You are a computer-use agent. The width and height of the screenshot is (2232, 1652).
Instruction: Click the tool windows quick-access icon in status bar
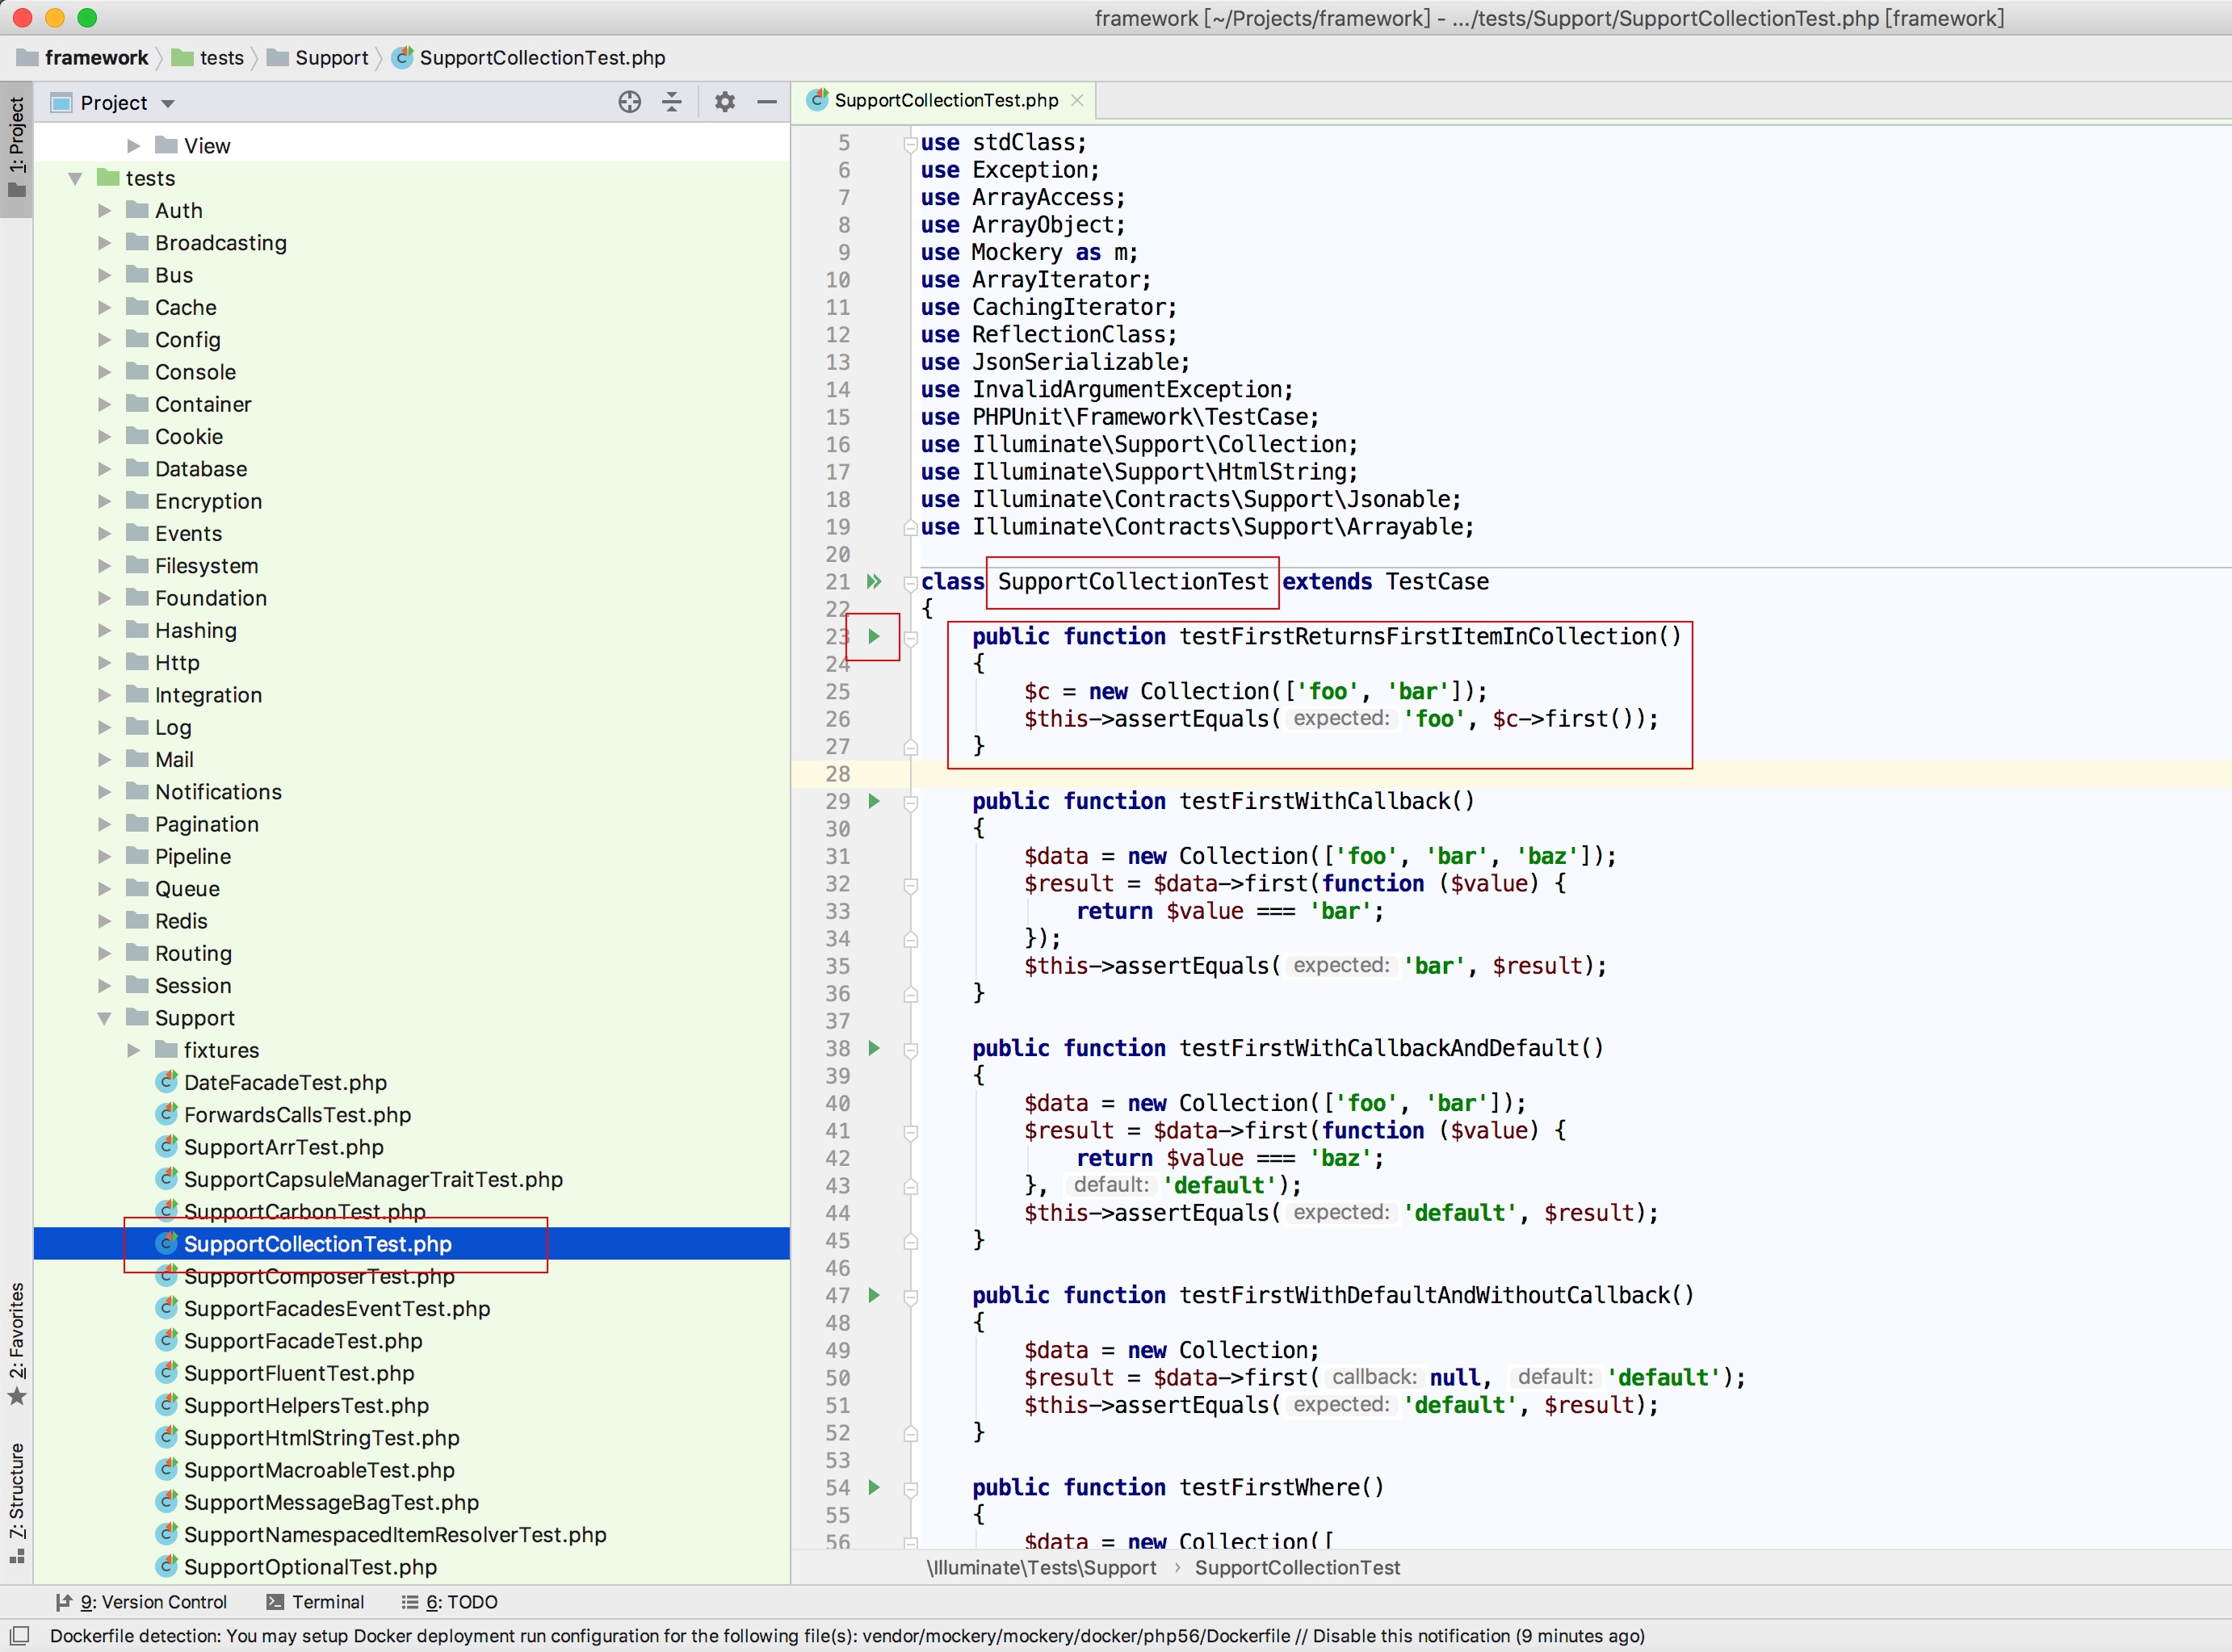[19, 1636]
